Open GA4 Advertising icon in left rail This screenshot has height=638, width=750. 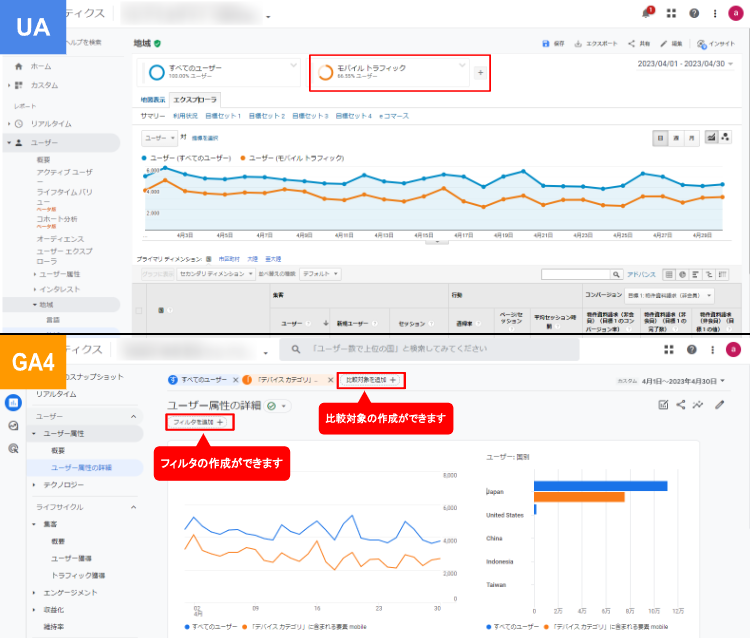[x=13, y=449]
